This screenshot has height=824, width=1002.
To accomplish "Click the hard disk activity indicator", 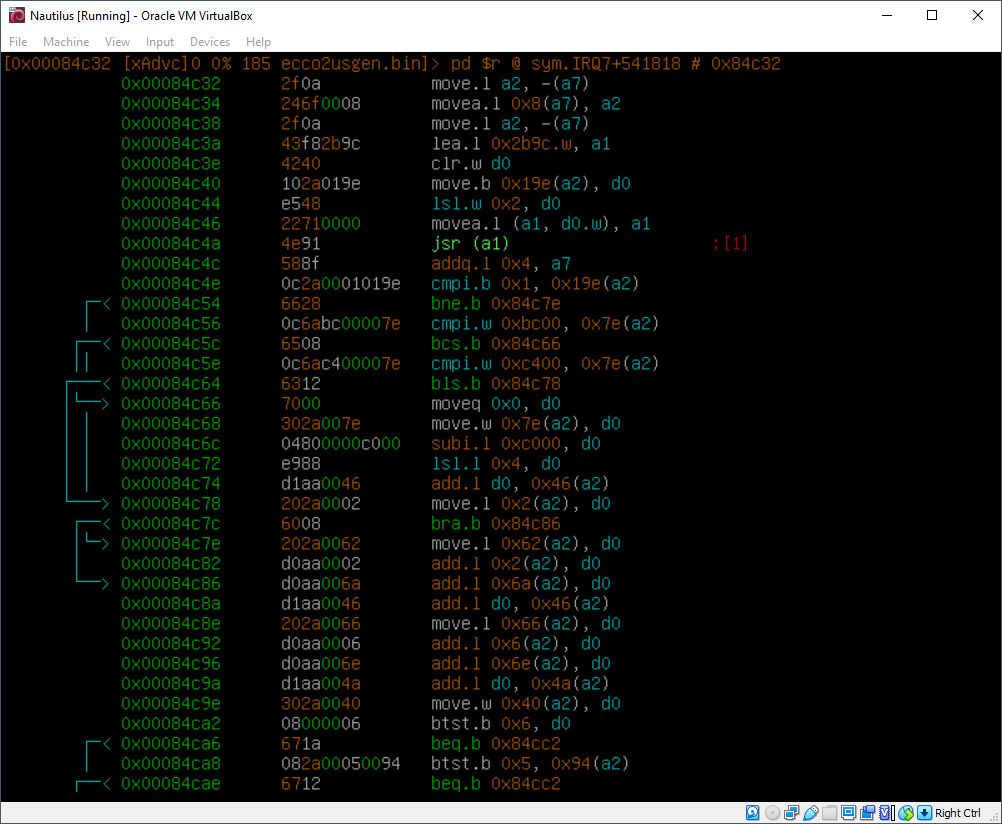I will tap(753, 813).
